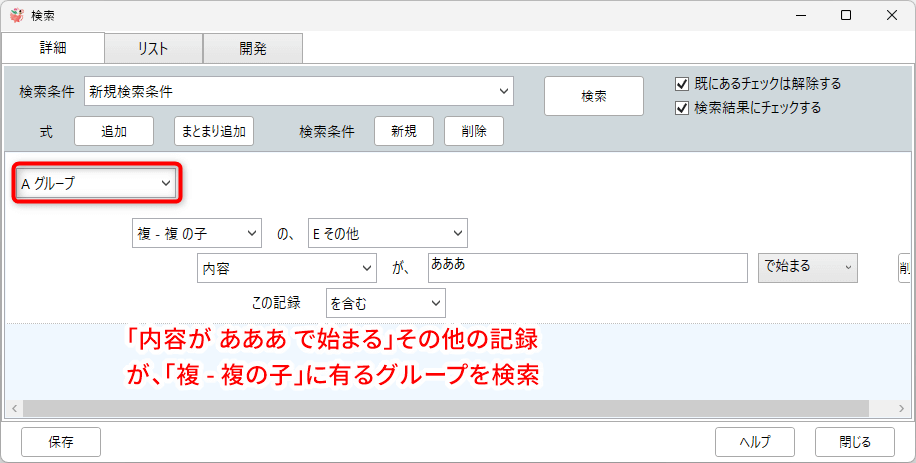916x463 pixels.
Task: Toggle 検索結果にチェックする checkbox
Action: pyautogui.click(x=683, y=107)
